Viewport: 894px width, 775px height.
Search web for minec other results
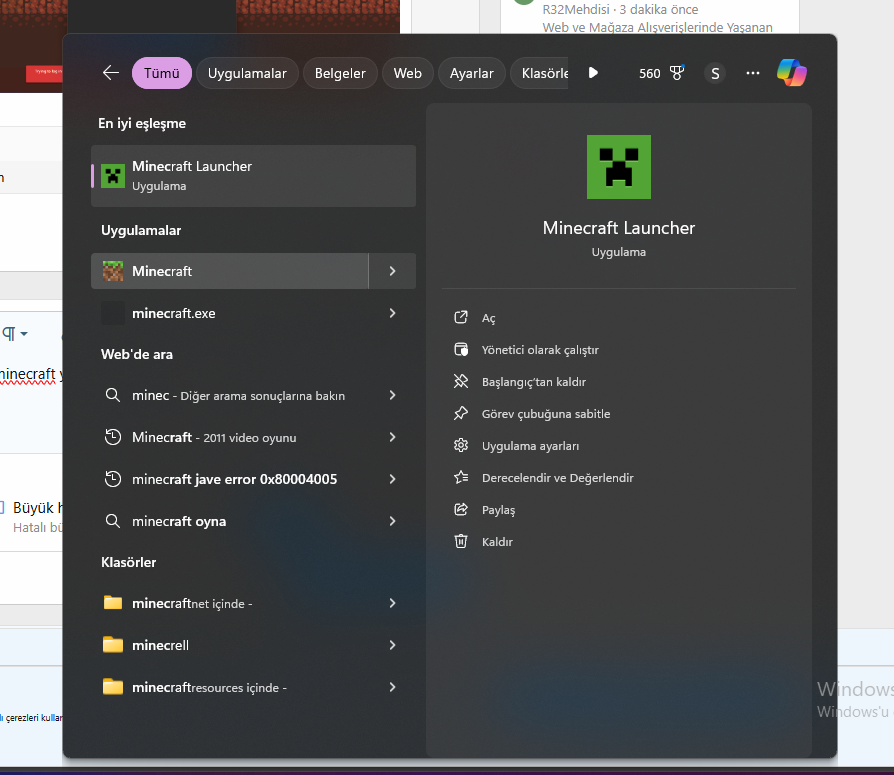tap(230, 395)
